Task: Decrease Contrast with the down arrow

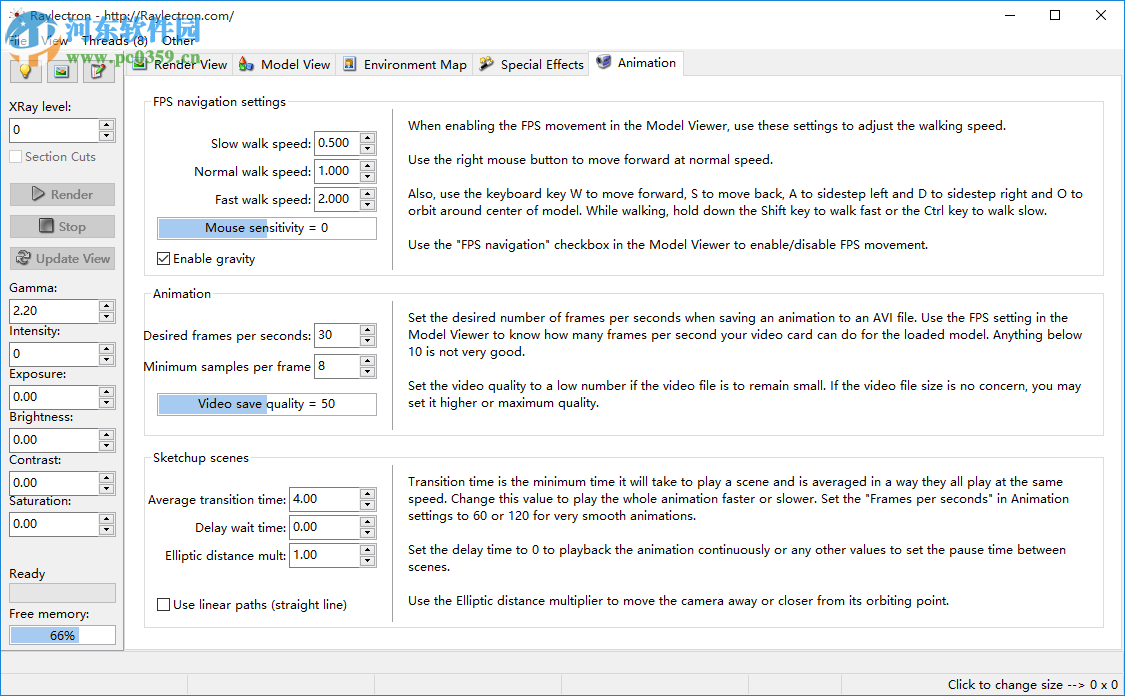Action: [107, 489]
